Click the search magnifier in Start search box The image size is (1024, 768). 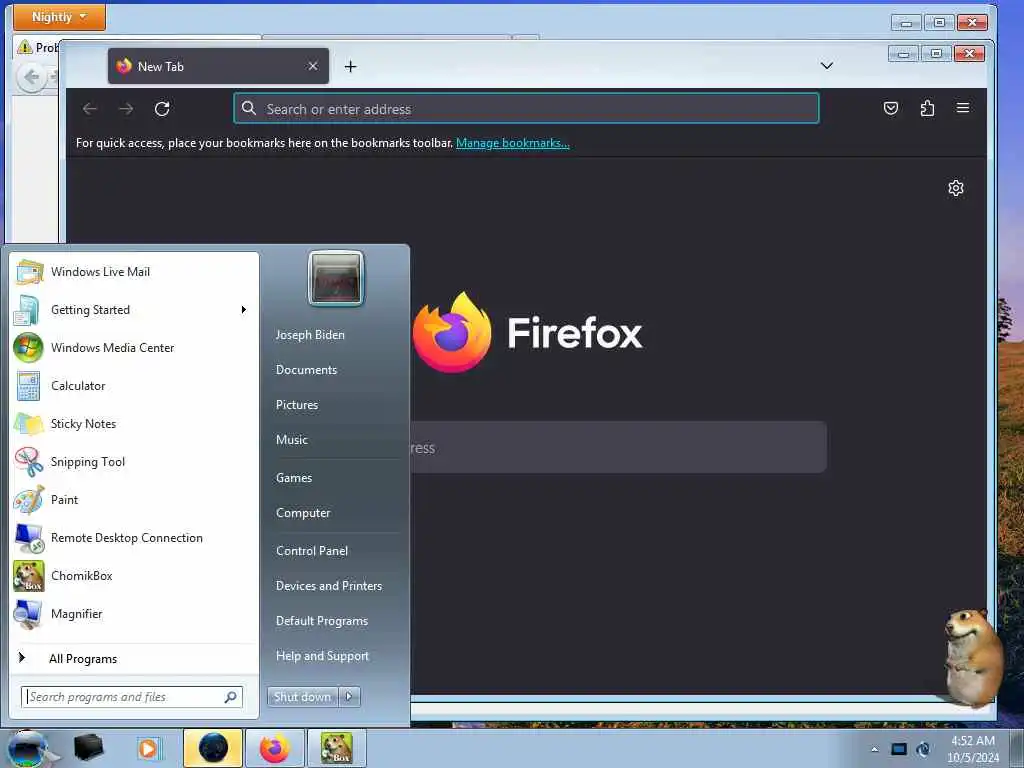coord(231,697)
